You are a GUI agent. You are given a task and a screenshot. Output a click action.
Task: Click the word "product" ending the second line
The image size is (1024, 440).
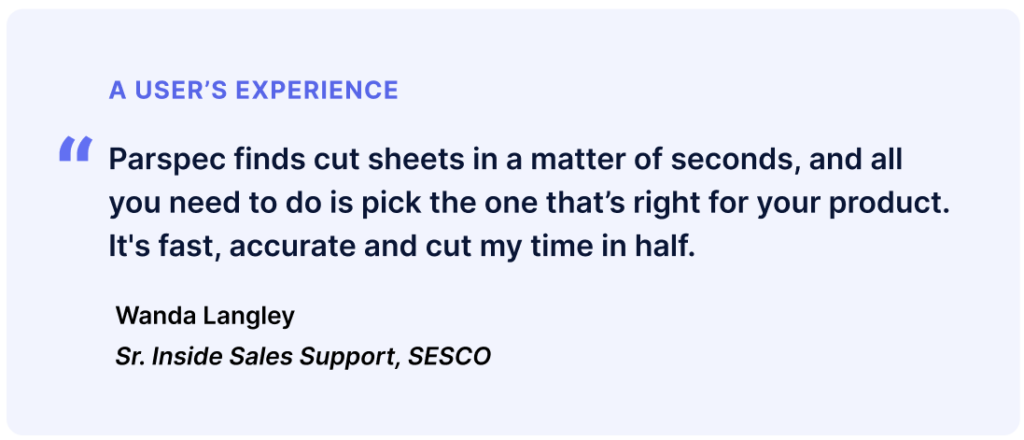click(x=892, y=203)
